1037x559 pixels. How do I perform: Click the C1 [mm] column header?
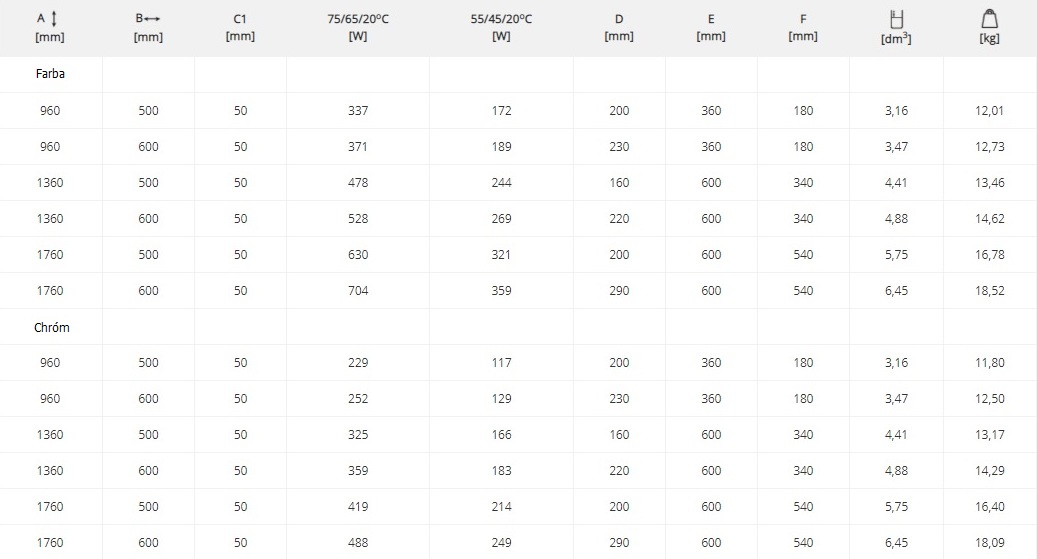click(240, 27)
